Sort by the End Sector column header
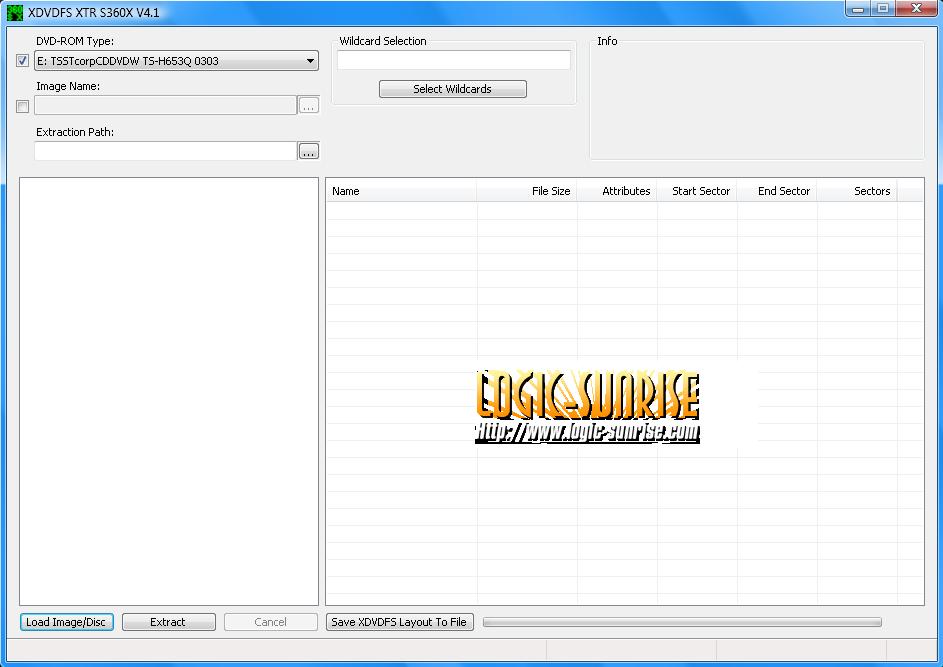The height and width of the screenshot is (667, 943). pos(776,191)
